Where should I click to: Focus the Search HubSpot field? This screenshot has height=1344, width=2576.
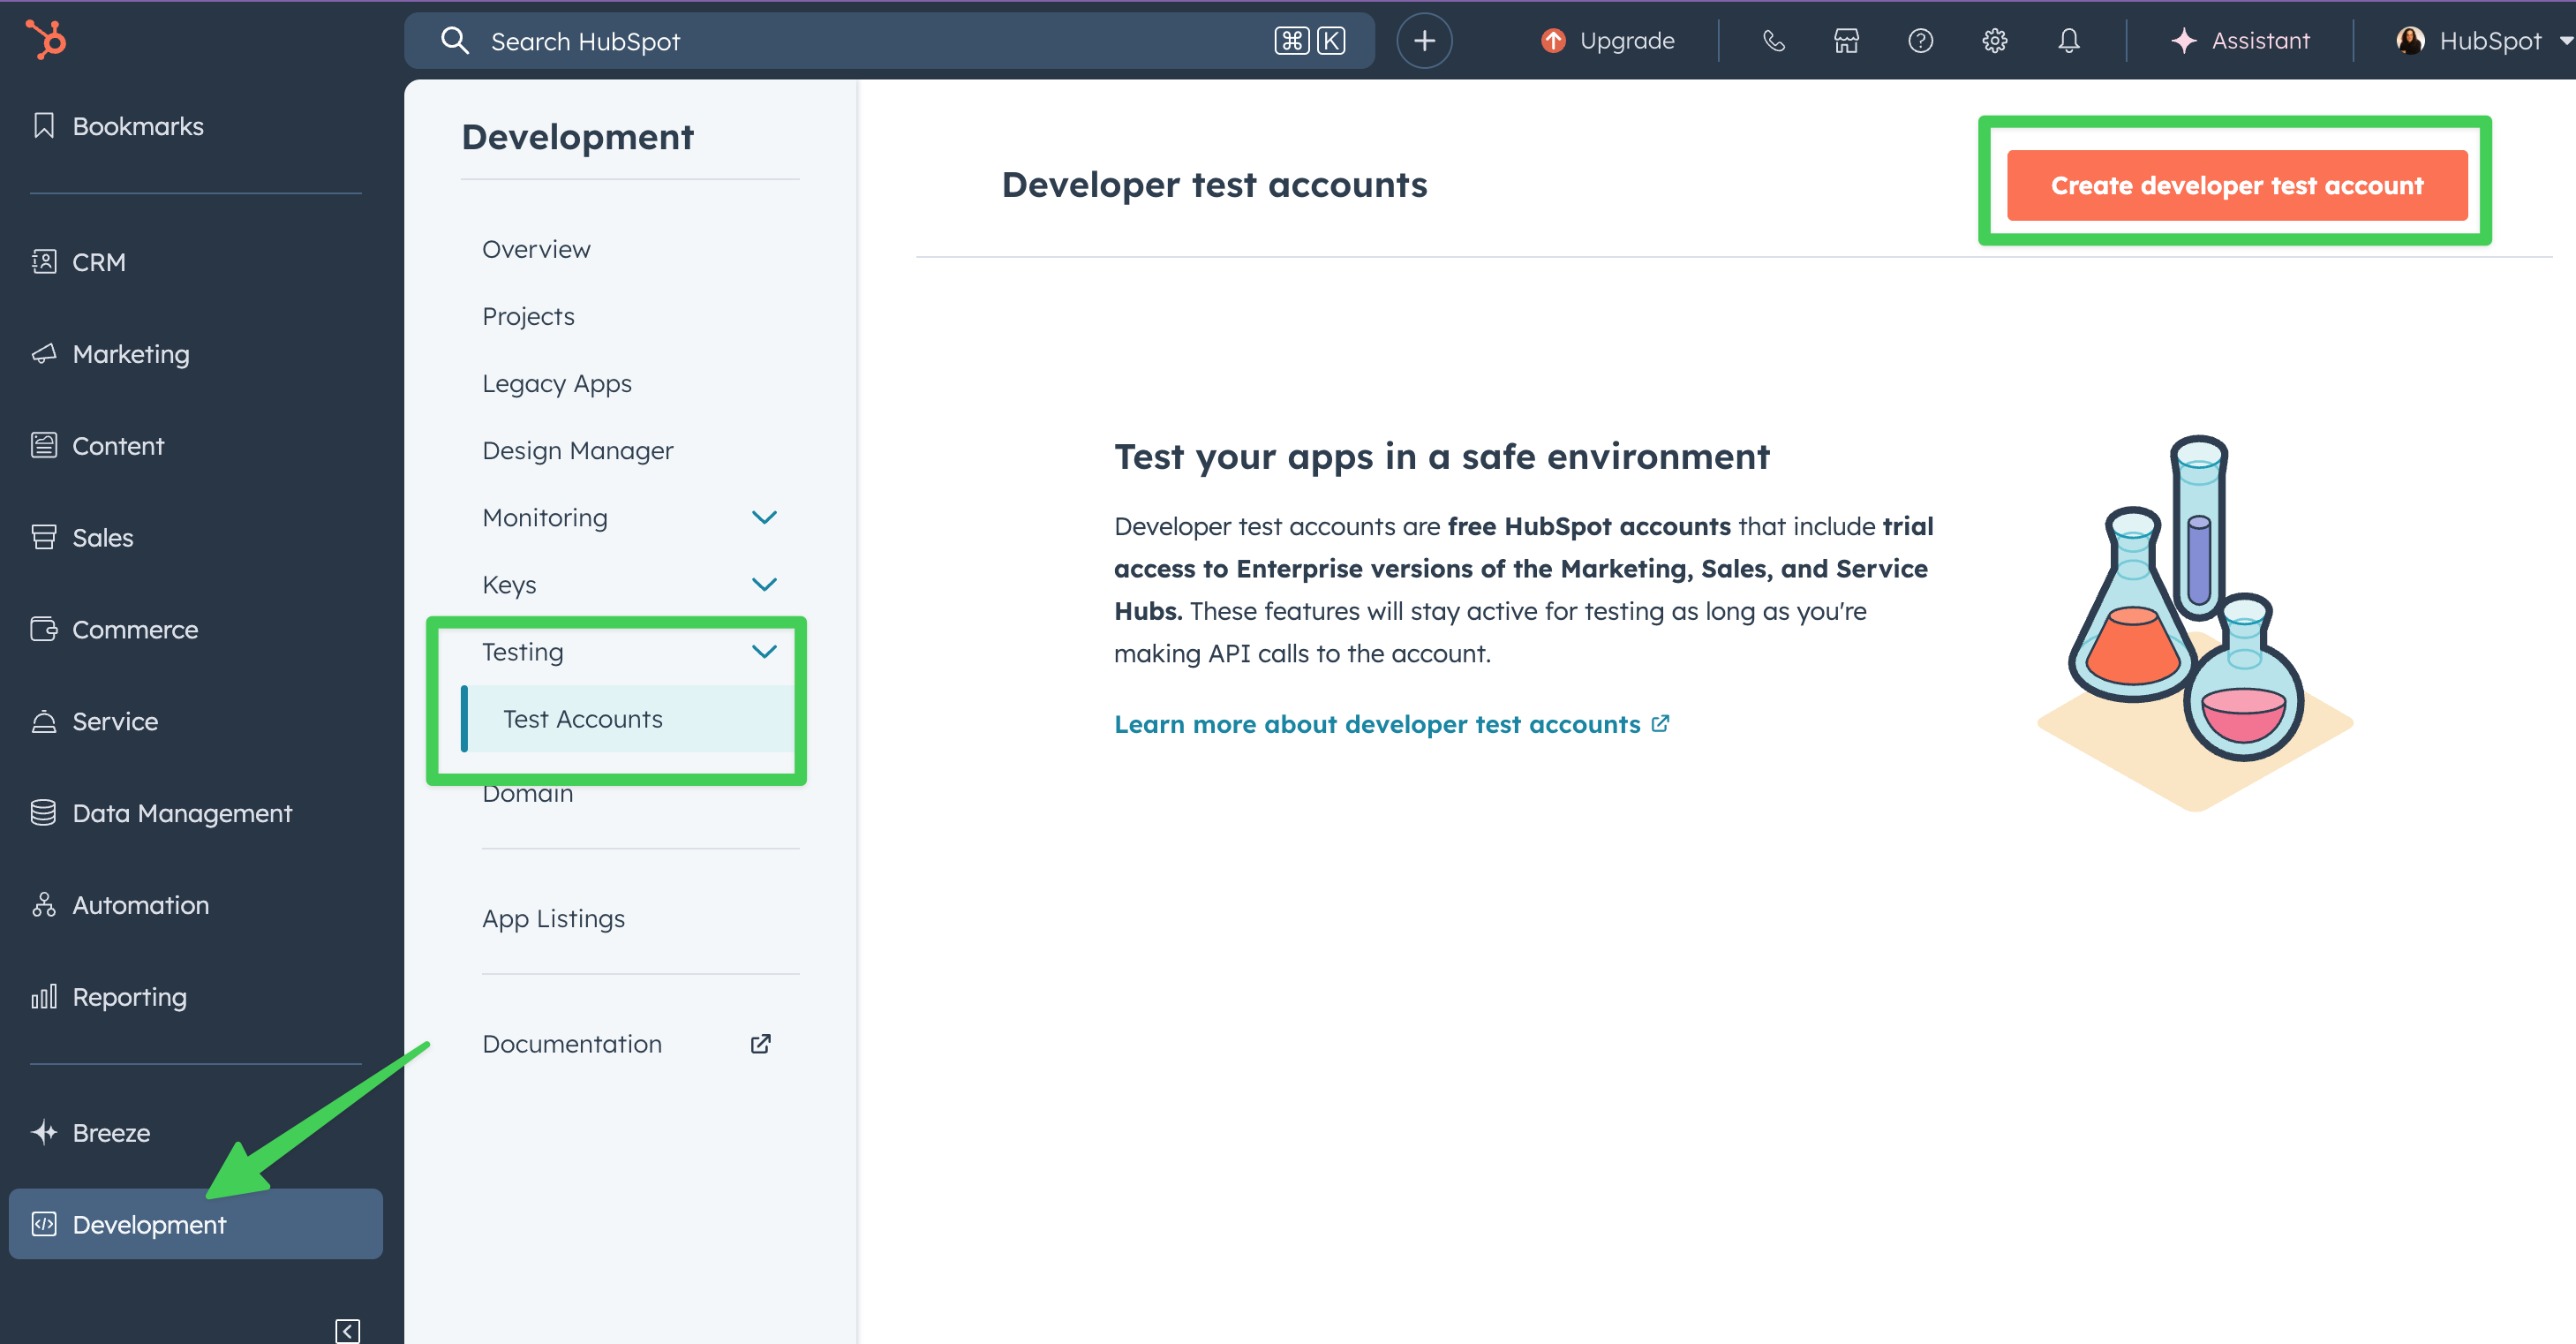pos(860,41)
